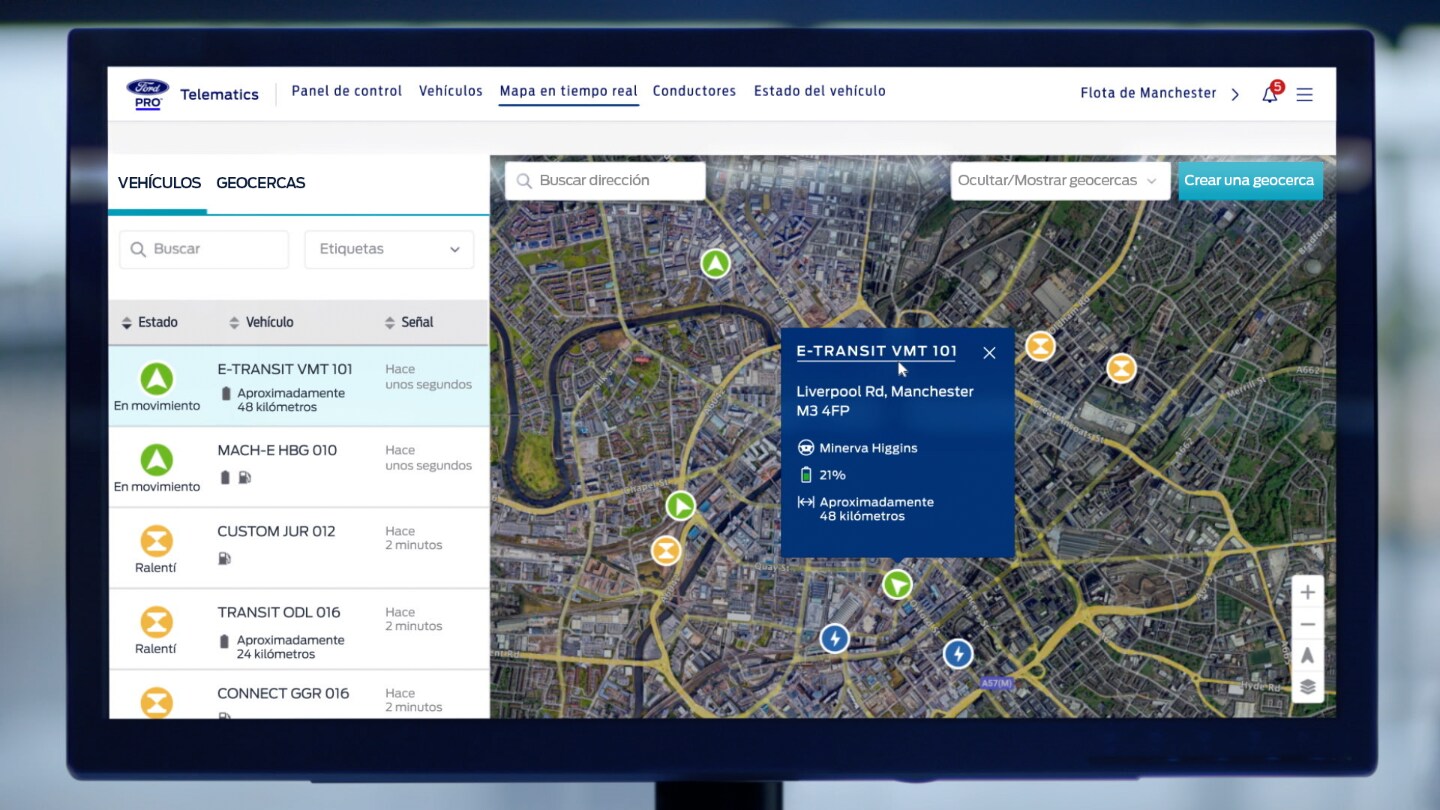The width and height of the screenshot is (1440, 810).
Task: Click the map compass arrow button
Action: coord(1307,656)
